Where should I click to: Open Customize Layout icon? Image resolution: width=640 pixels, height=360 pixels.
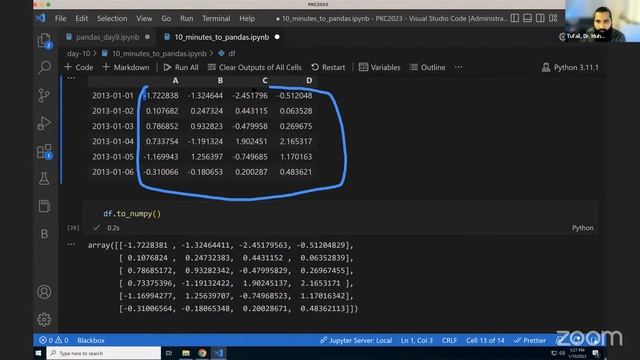553,18
